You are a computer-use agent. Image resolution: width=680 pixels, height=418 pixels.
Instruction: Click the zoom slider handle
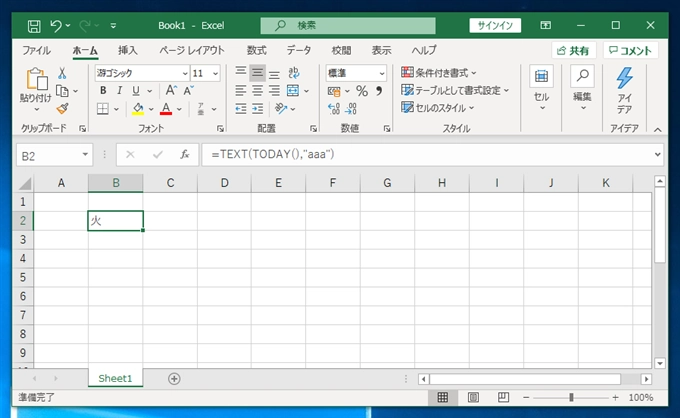[x=571, y=397]
